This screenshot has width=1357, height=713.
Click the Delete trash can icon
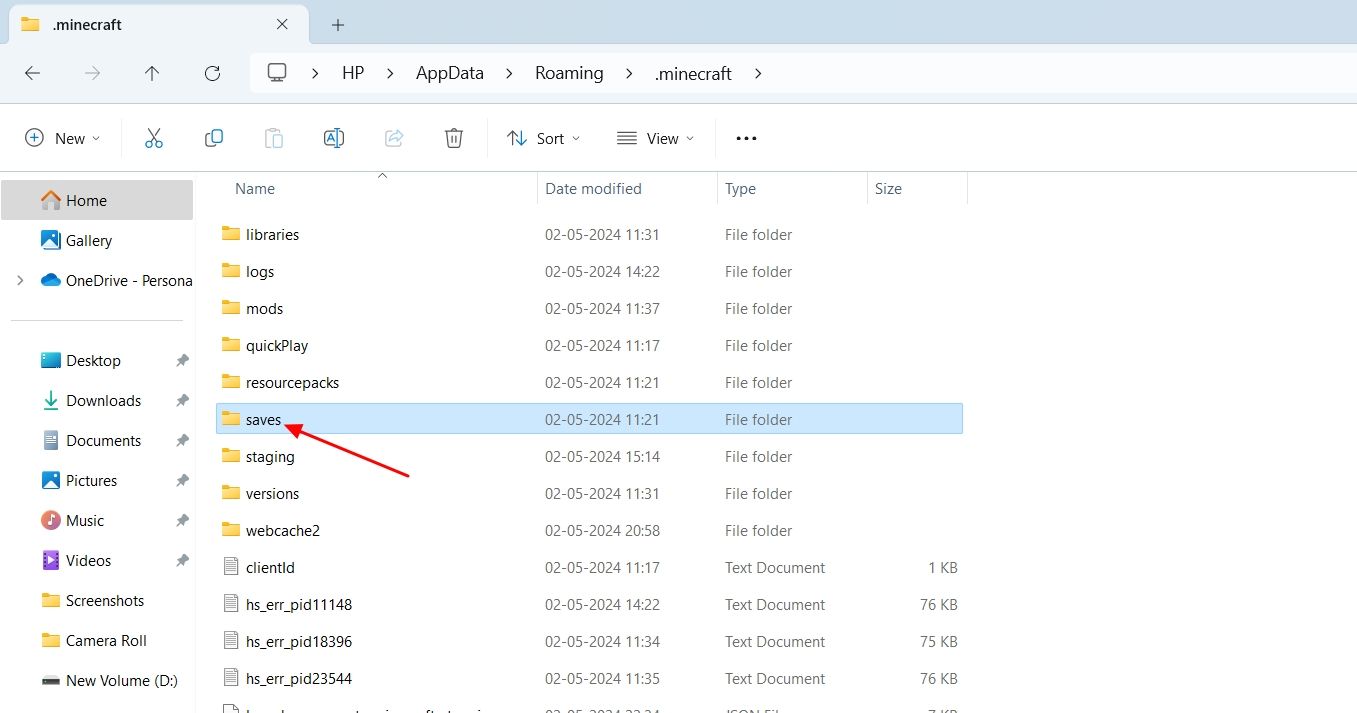(454, 139)
